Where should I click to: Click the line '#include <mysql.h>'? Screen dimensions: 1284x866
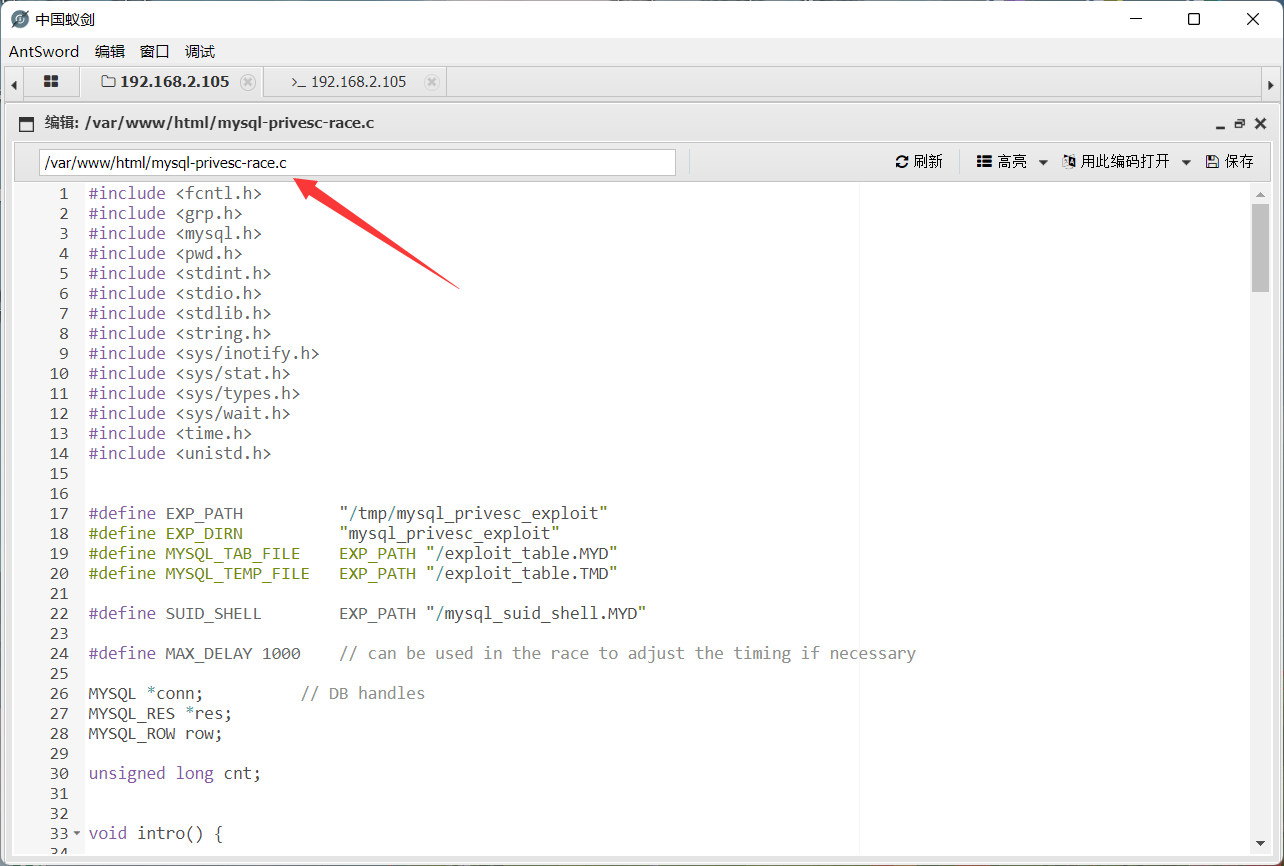[x=175, y=233]
